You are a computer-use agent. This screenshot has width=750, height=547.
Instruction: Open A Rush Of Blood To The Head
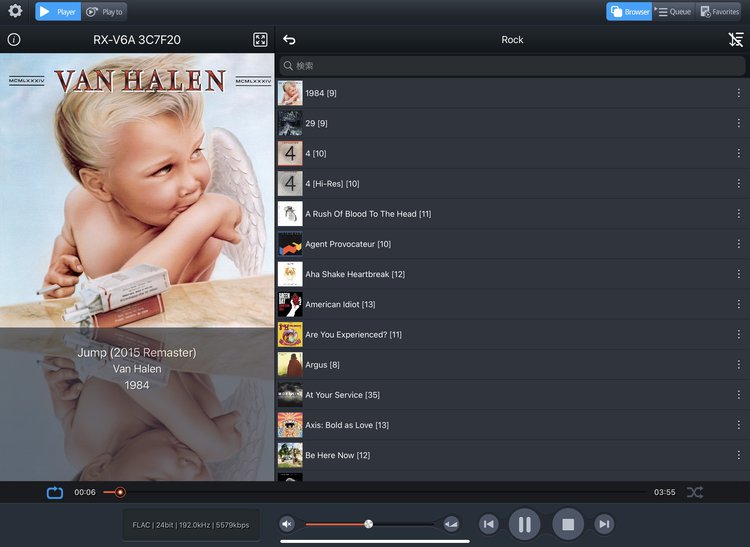coord(512,213)
